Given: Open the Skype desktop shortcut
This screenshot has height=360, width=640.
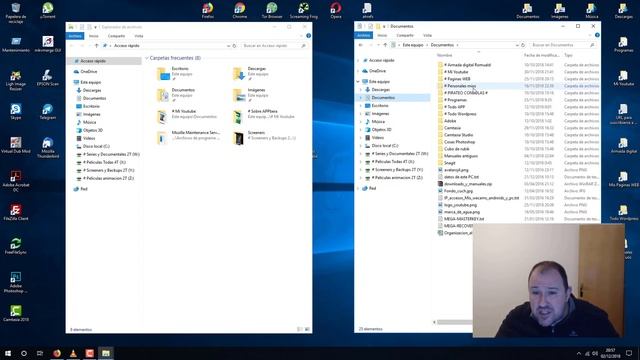Looking at the screenshot, I should (x=16, y=111).
